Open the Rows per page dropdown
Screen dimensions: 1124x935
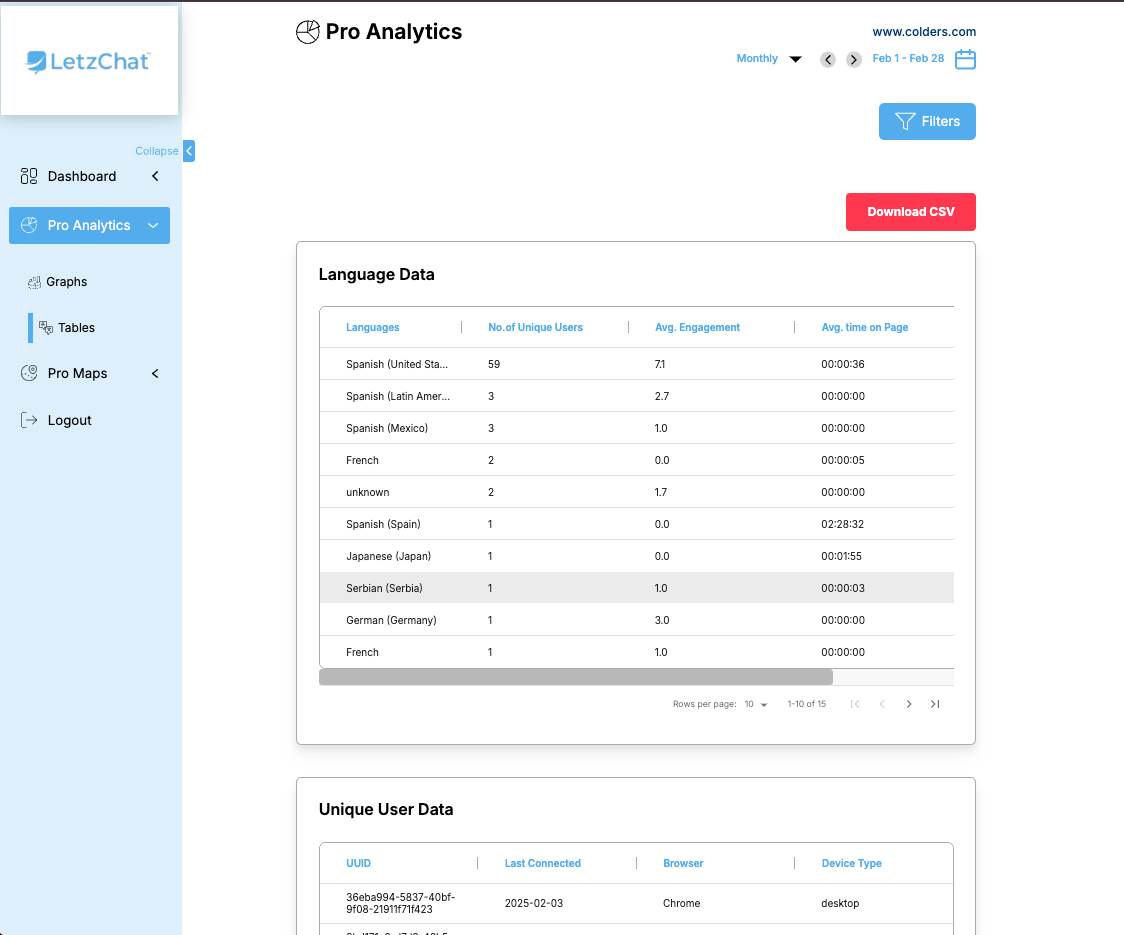point(756,704)
